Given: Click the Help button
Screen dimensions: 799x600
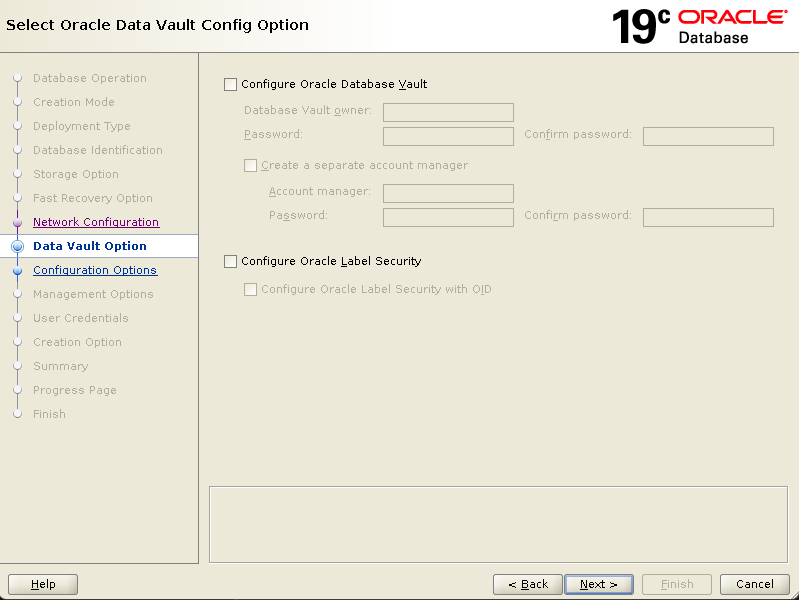Looking at the screenshot, I should point(43,584).
